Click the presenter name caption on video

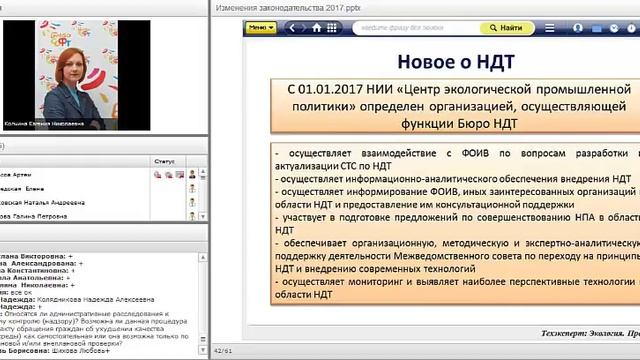coord(44,124)
